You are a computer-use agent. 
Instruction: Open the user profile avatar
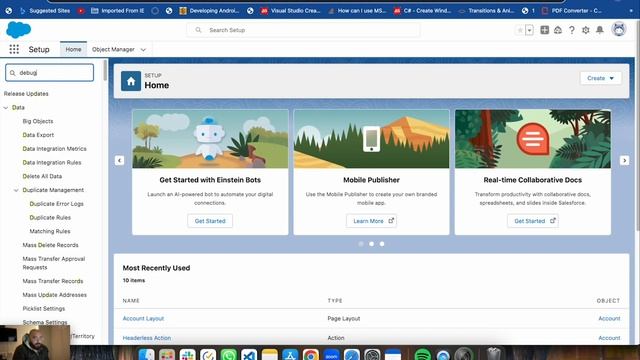click(619, 29)
